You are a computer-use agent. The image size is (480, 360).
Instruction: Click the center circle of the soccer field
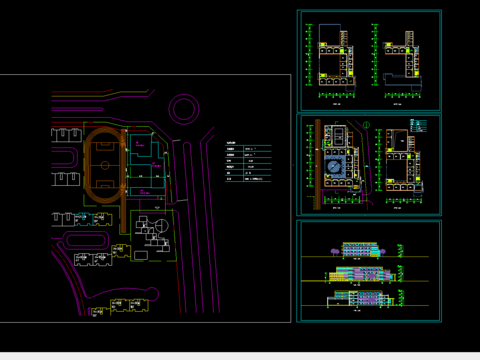105,165
